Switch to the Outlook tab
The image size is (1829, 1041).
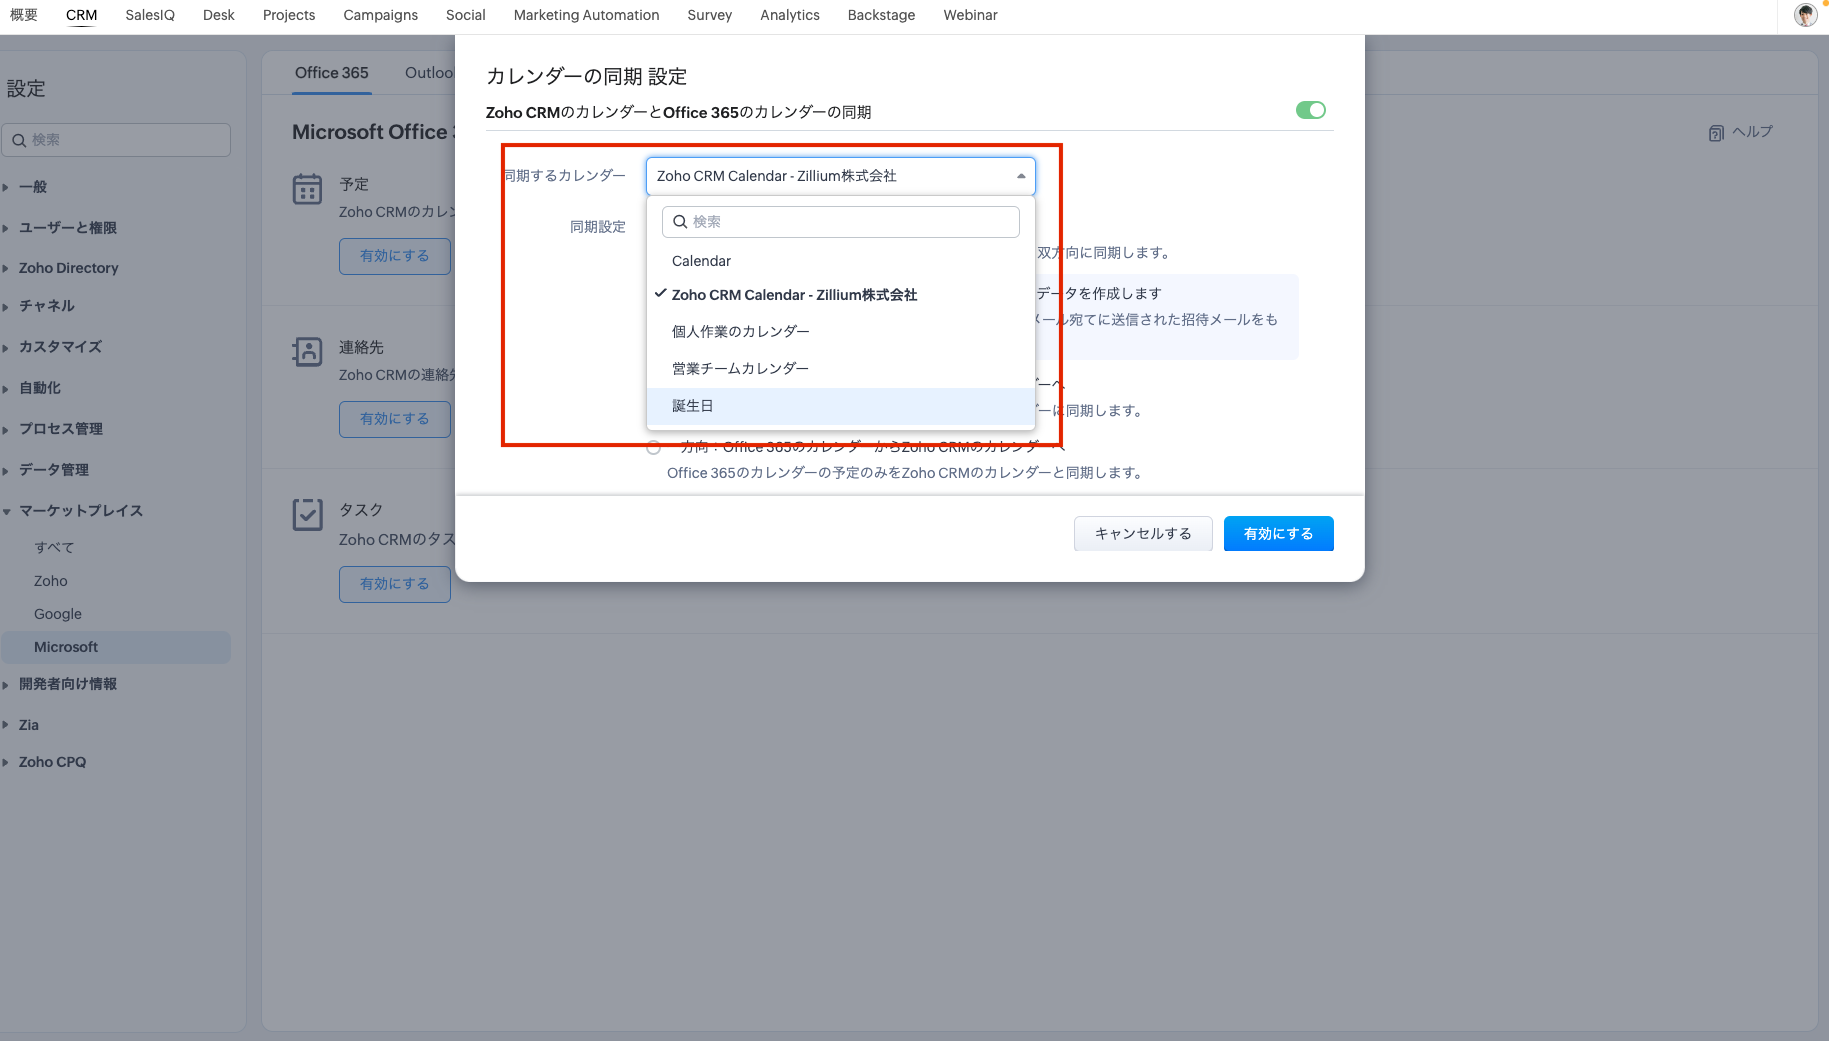(x=429, y=73)
